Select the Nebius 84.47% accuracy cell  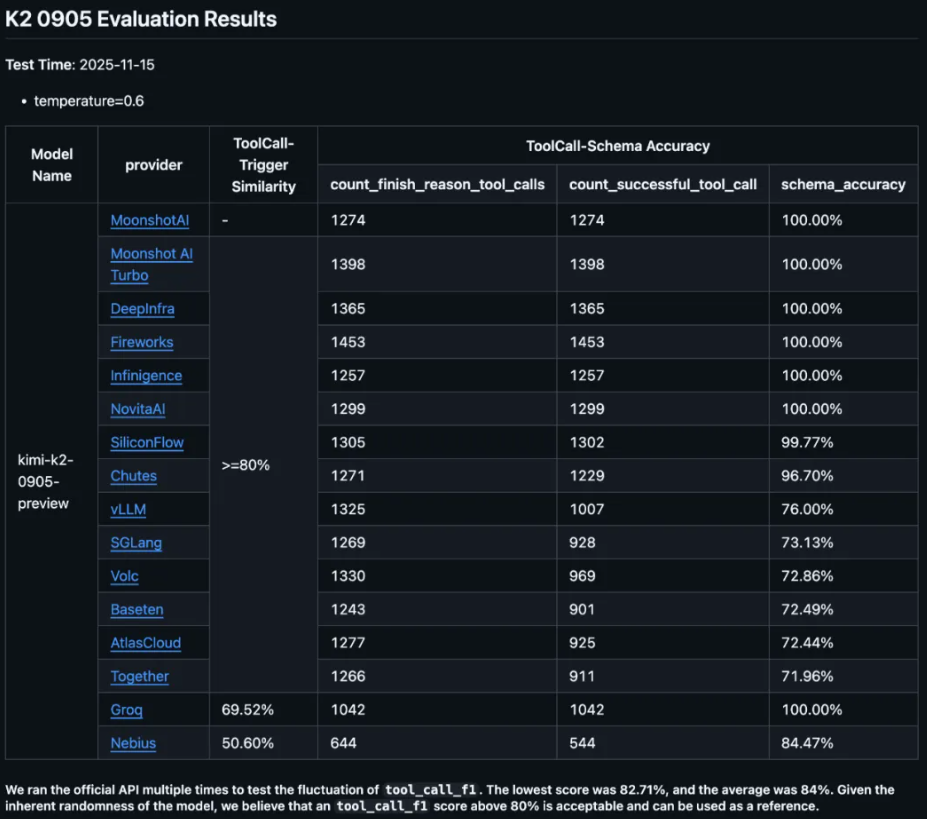click(x=843, y=743)
